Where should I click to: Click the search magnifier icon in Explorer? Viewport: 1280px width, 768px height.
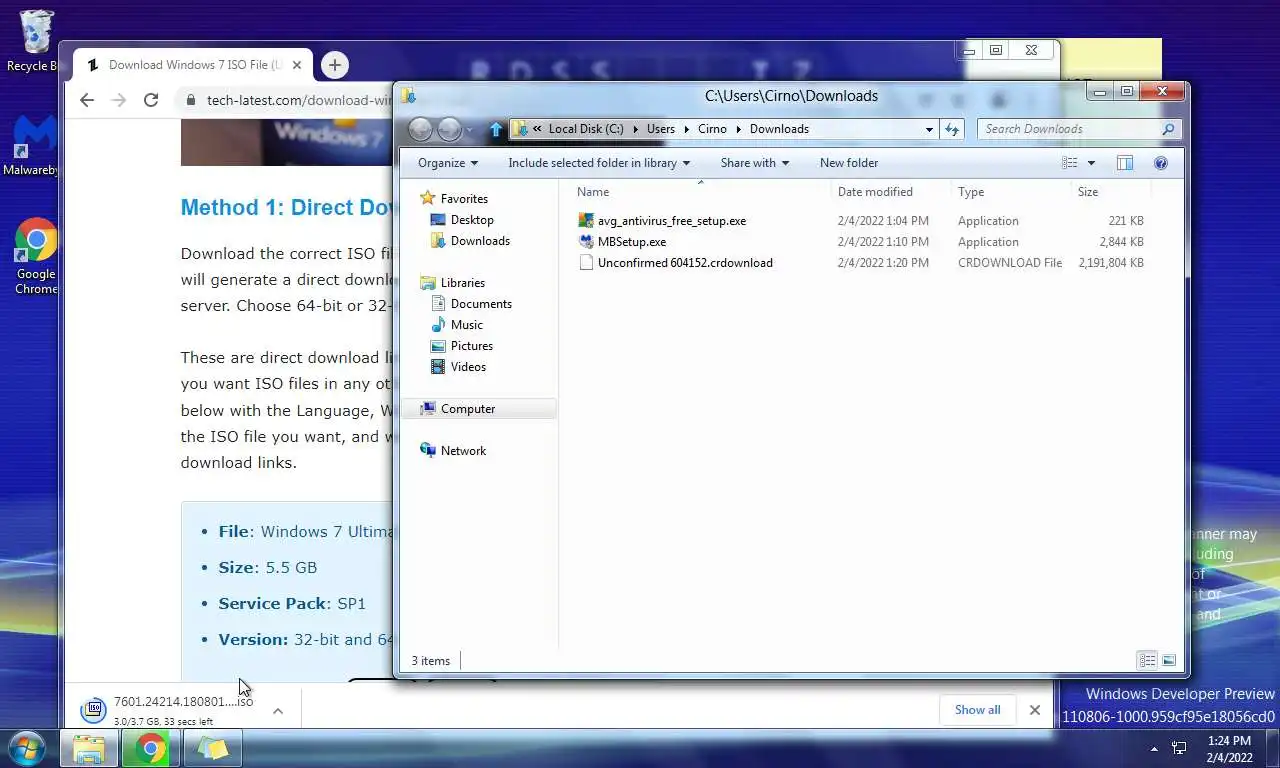click(x=1168, y=129)
